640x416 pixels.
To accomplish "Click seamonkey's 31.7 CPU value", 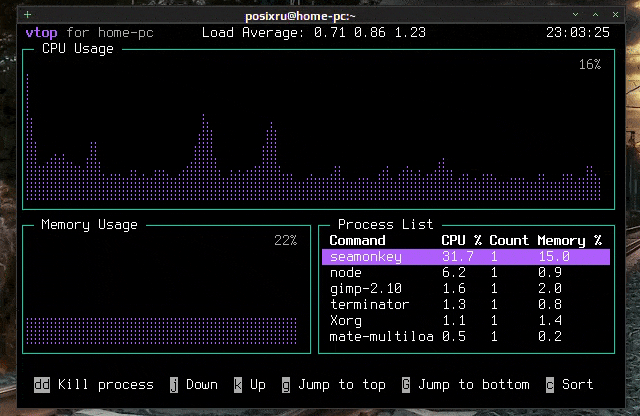I will click(x=458, y=257).
